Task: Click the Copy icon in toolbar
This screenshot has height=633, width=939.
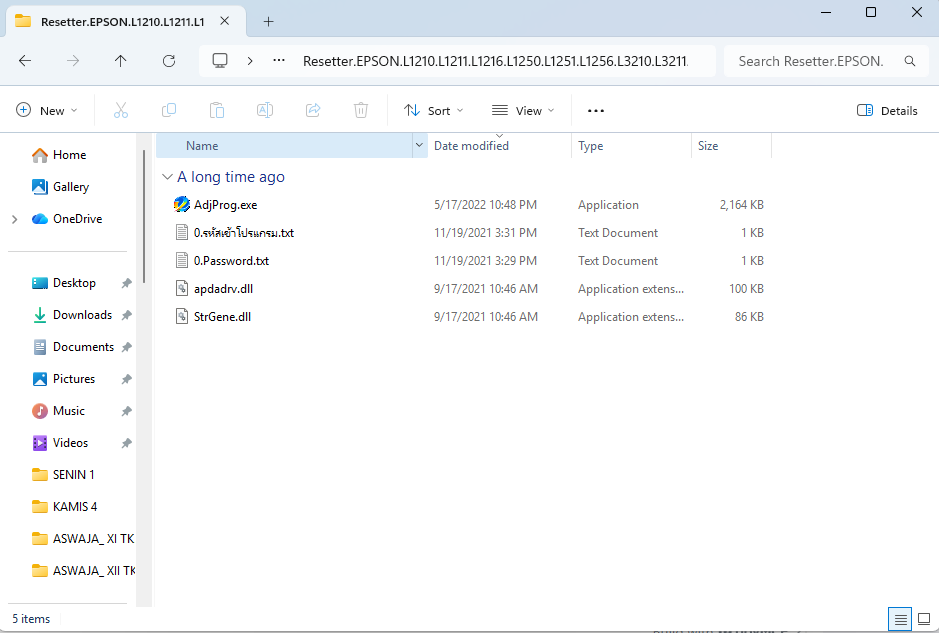Action: pyautogui.click(x=169, y=111)
